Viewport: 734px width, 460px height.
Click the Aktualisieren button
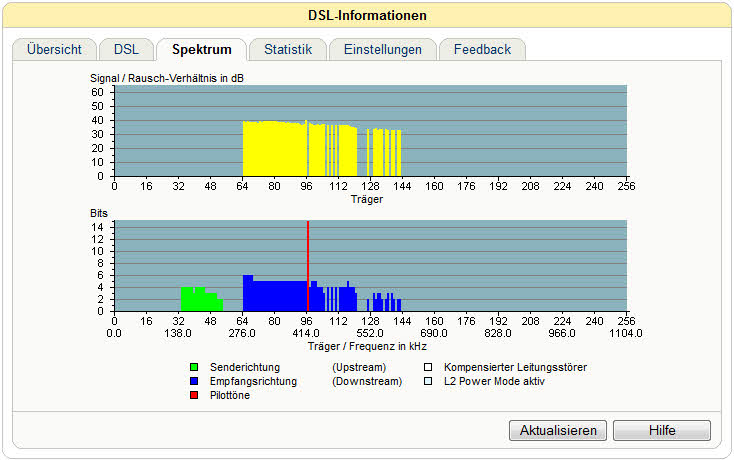(x=558, y=430)
